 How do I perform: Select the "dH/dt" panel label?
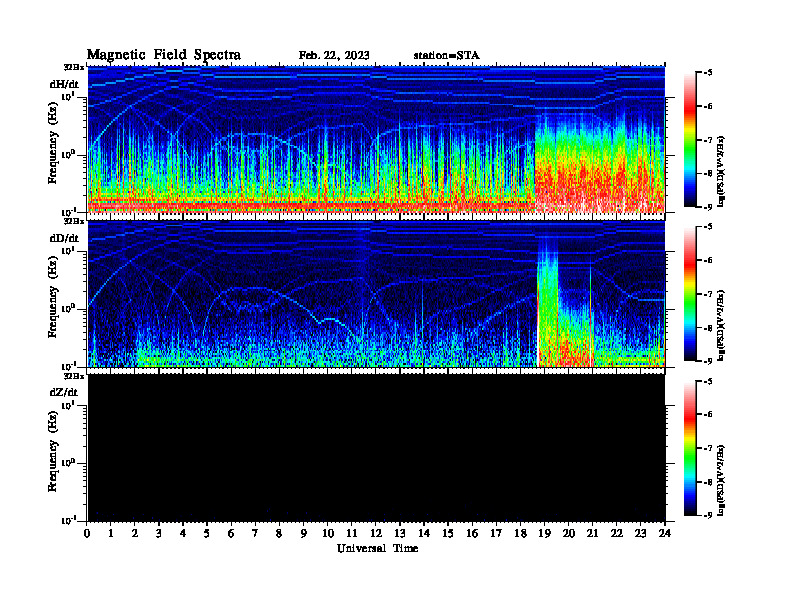(x=64, y=84)
